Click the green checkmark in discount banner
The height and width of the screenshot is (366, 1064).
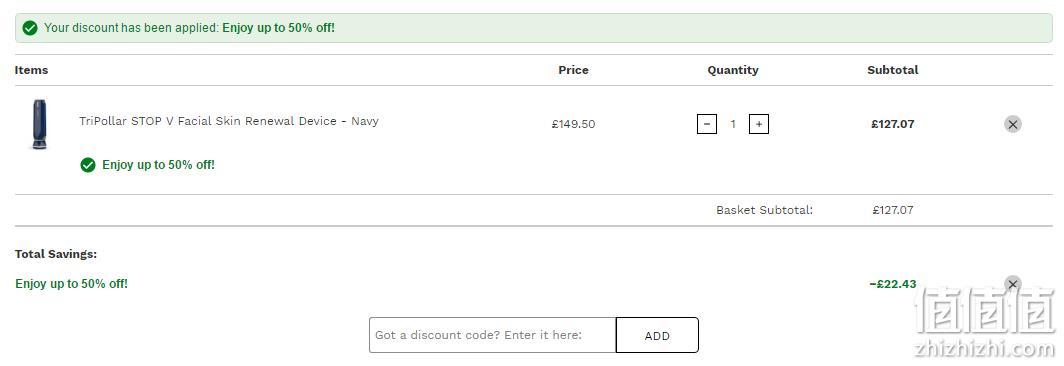[30, 28]
